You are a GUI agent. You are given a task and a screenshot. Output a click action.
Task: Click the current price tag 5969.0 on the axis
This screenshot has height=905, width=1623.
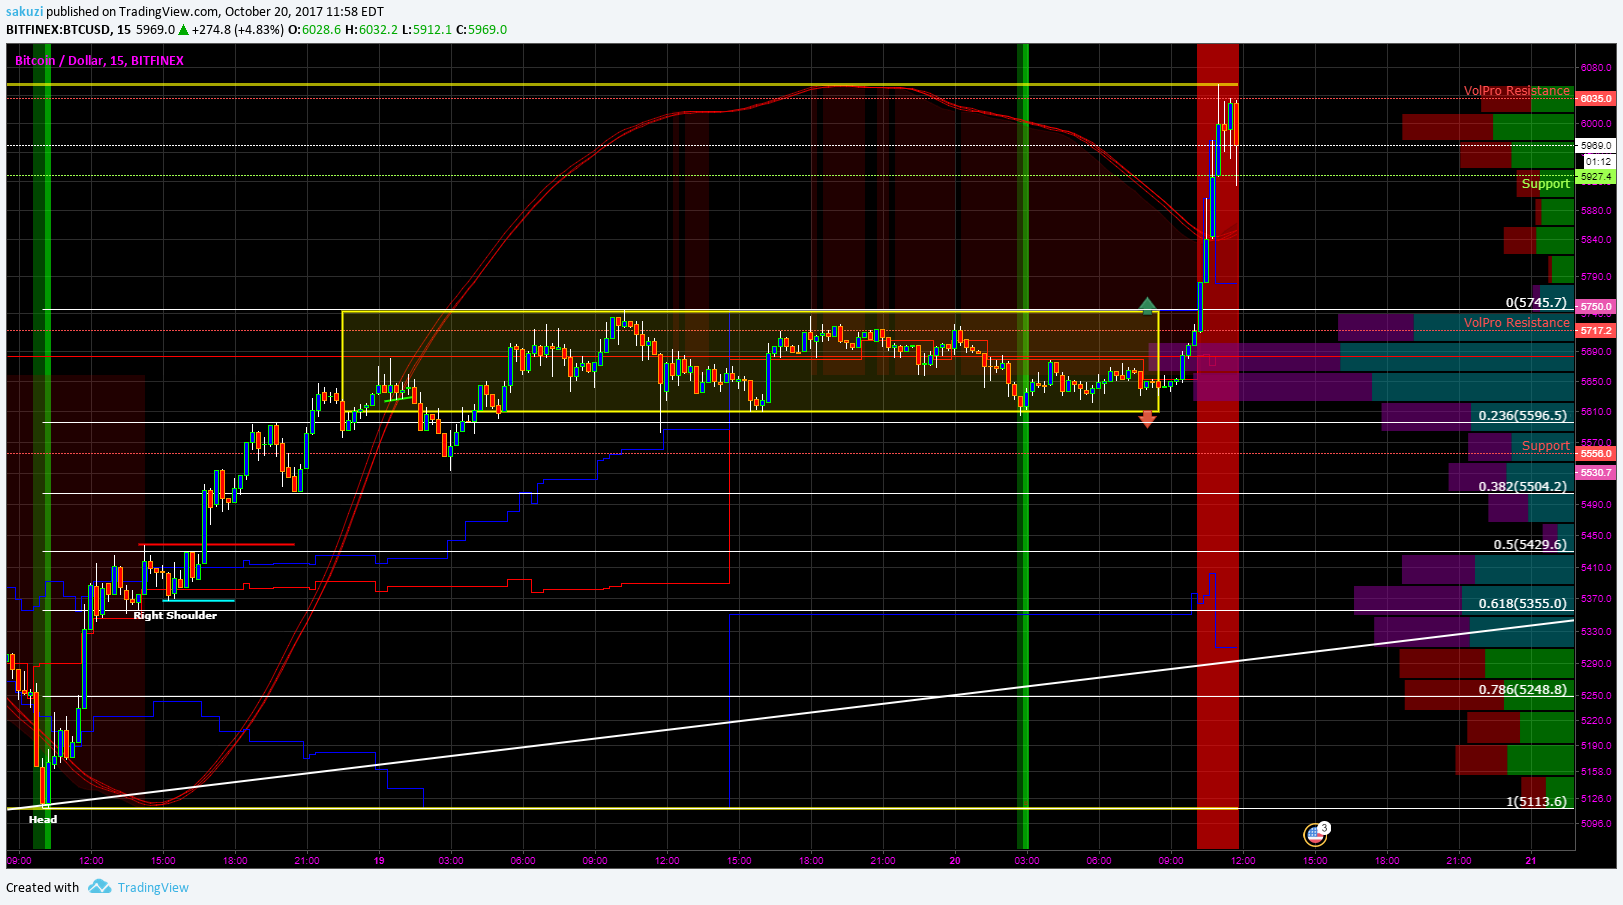coord(1596,146)
